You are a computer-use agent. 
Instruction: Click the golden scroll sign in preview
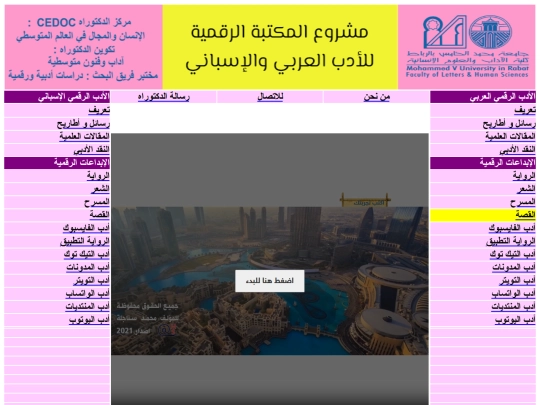coord(365,200)
